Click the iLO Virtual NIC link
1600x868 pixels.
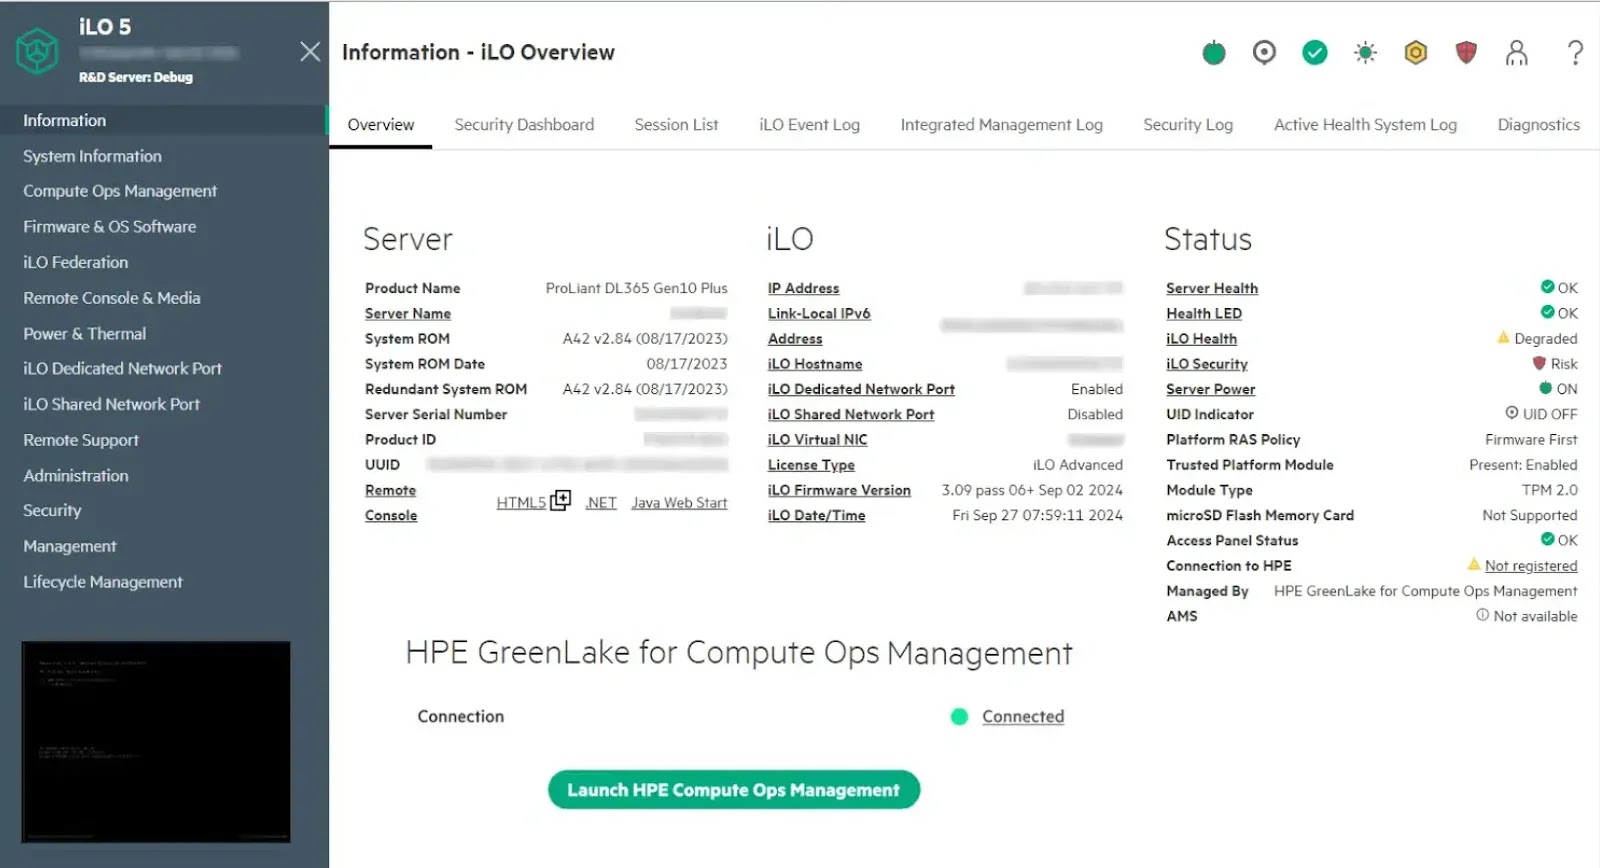click(x=817, y=440)
